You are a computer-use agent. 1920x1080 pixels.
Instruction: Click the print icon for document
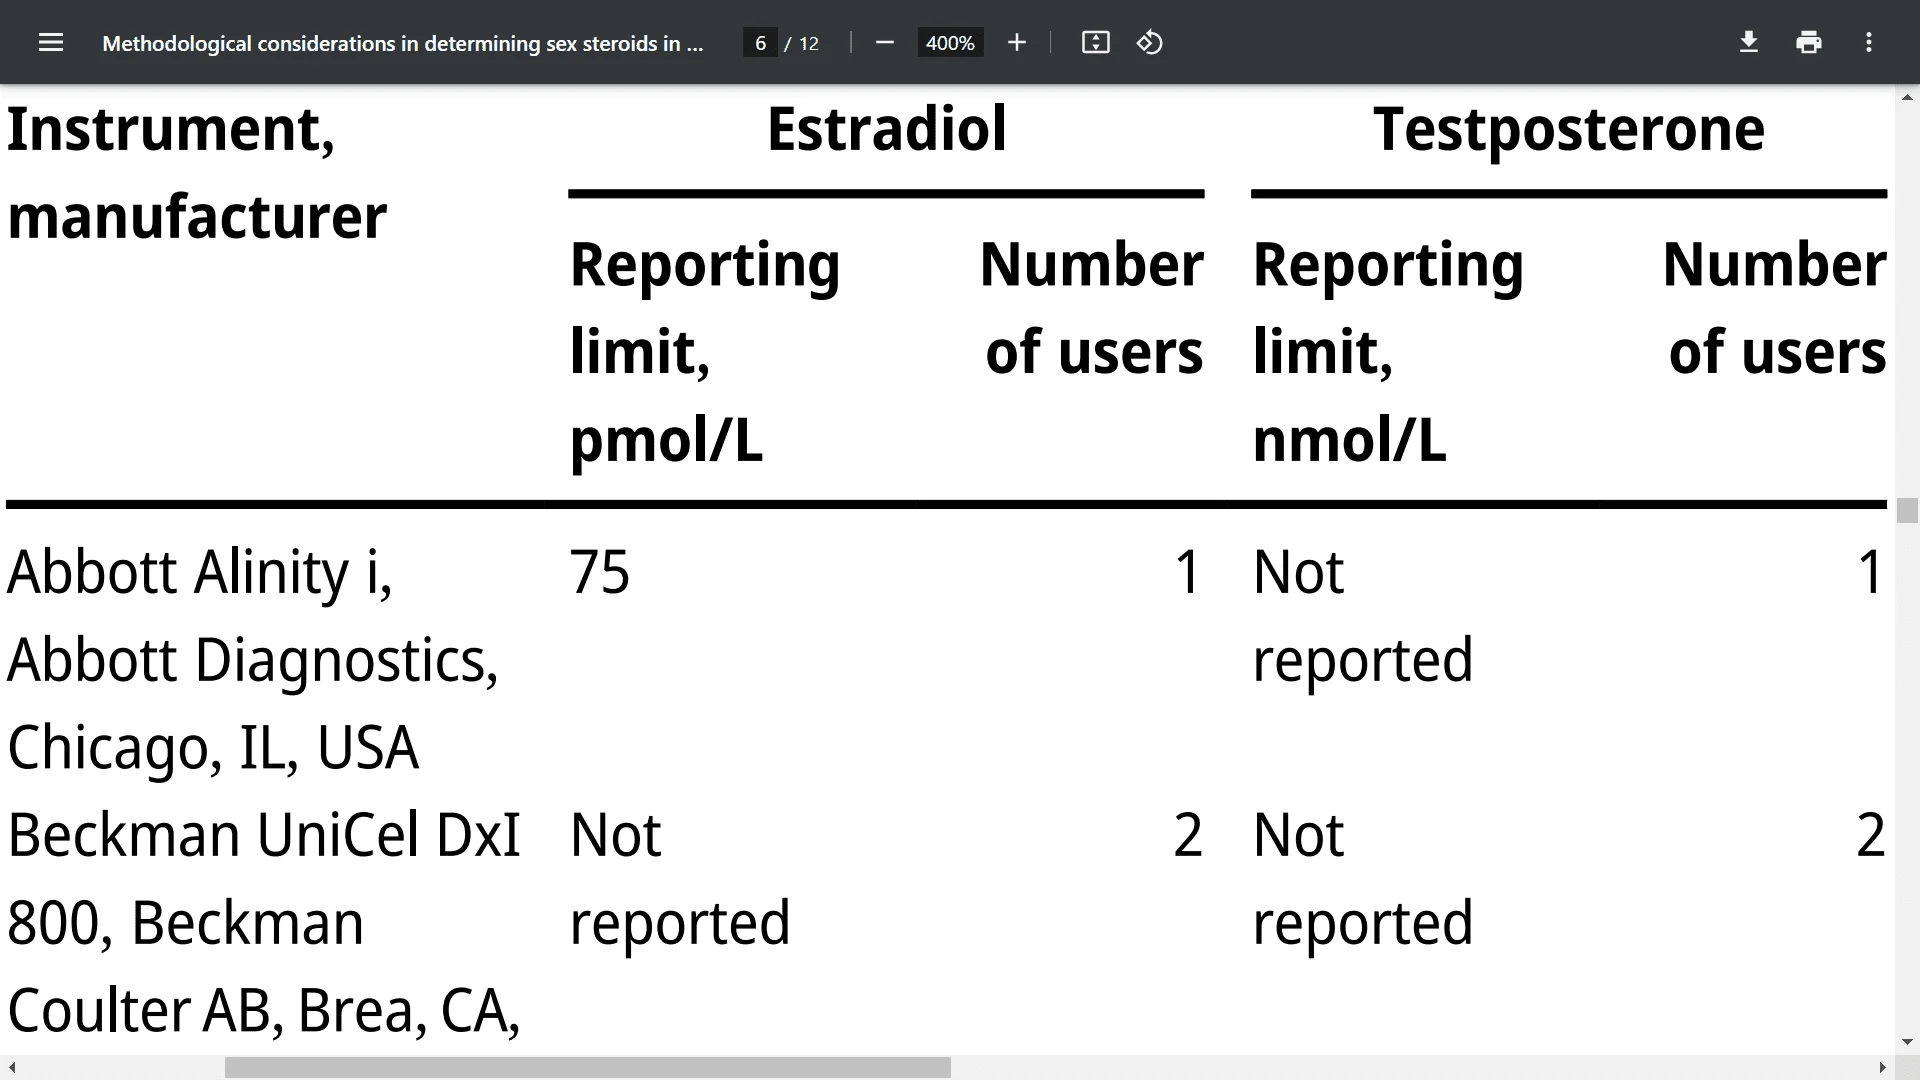tap(1809, 44)
